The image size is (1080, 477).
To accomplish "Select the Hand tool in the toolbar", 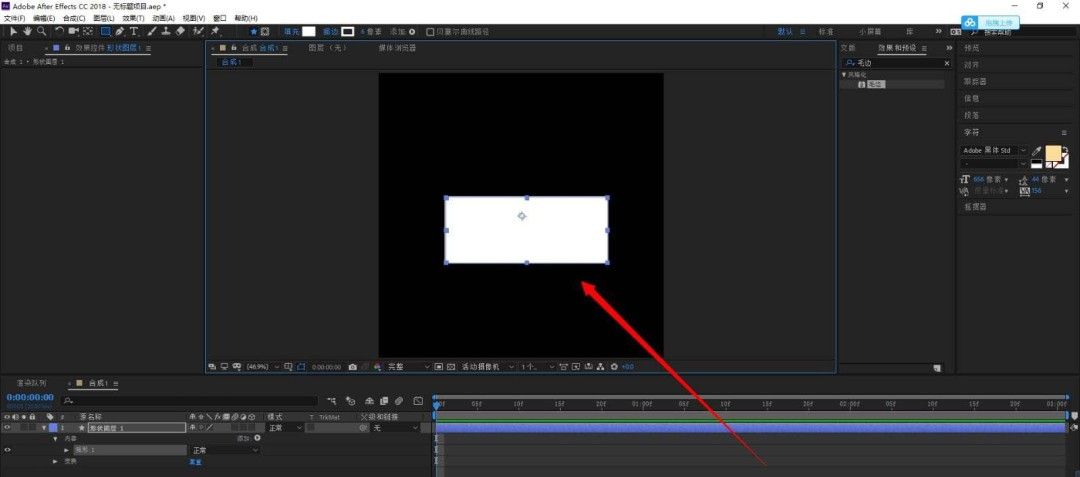I will click(27, 31).
